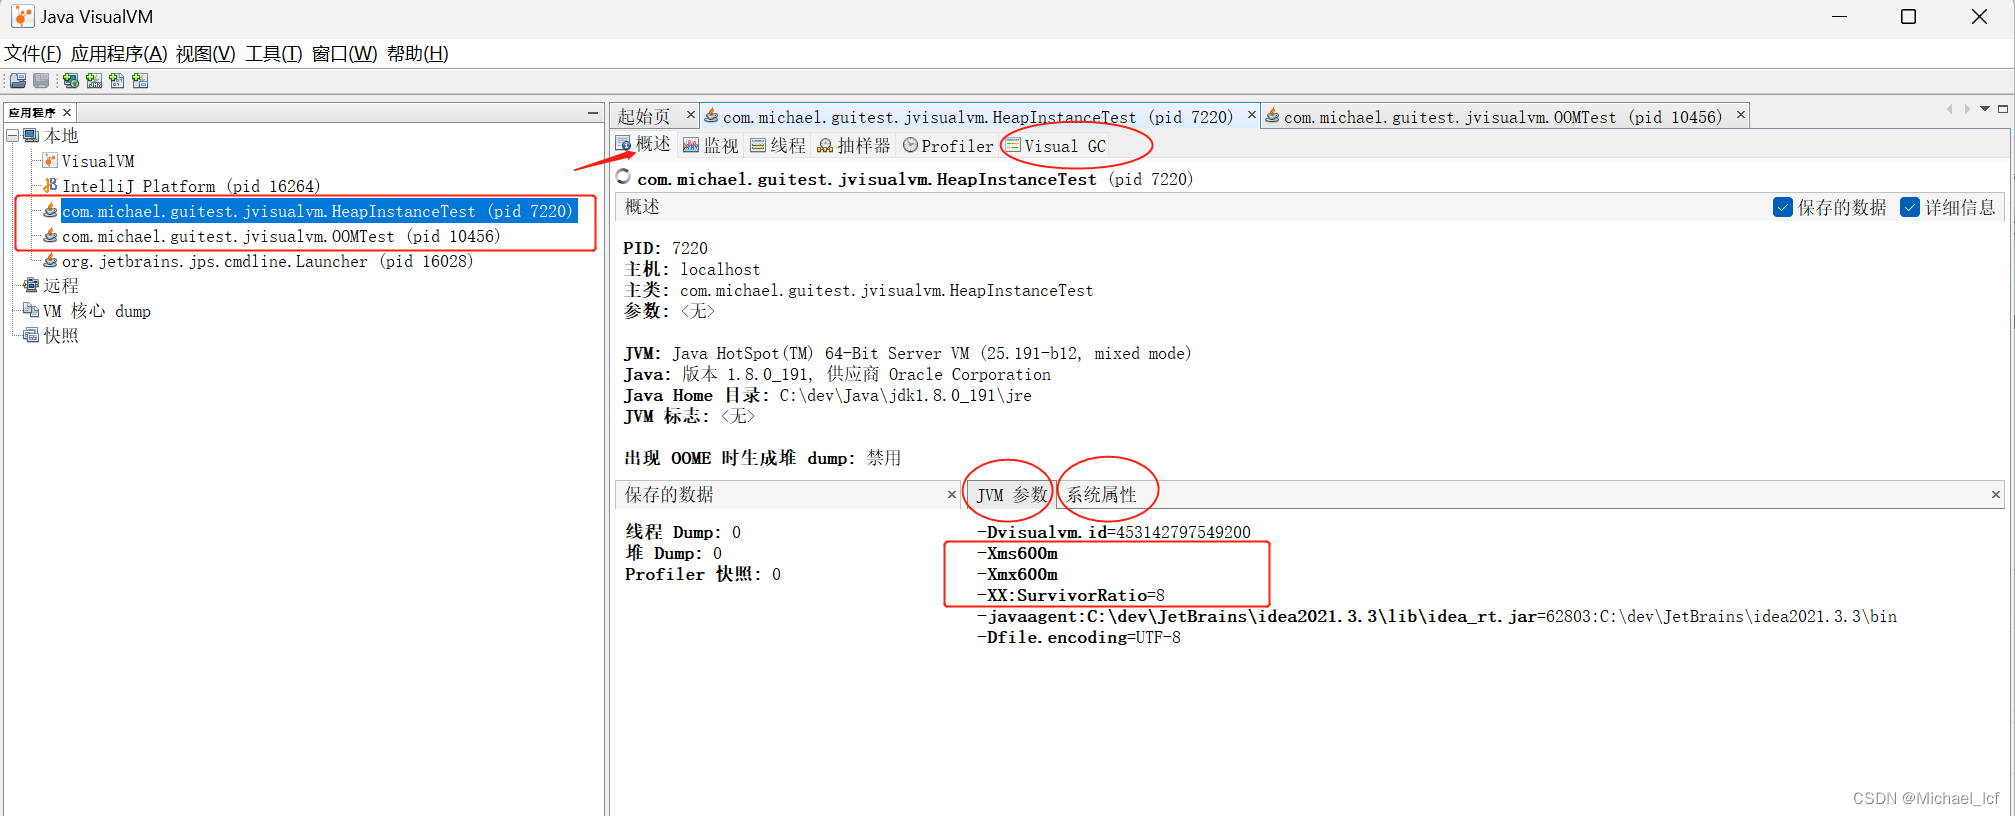2015x816 pixels.
Task: Toggle the 详细信息 checkbox
Action: point(1910,207)
